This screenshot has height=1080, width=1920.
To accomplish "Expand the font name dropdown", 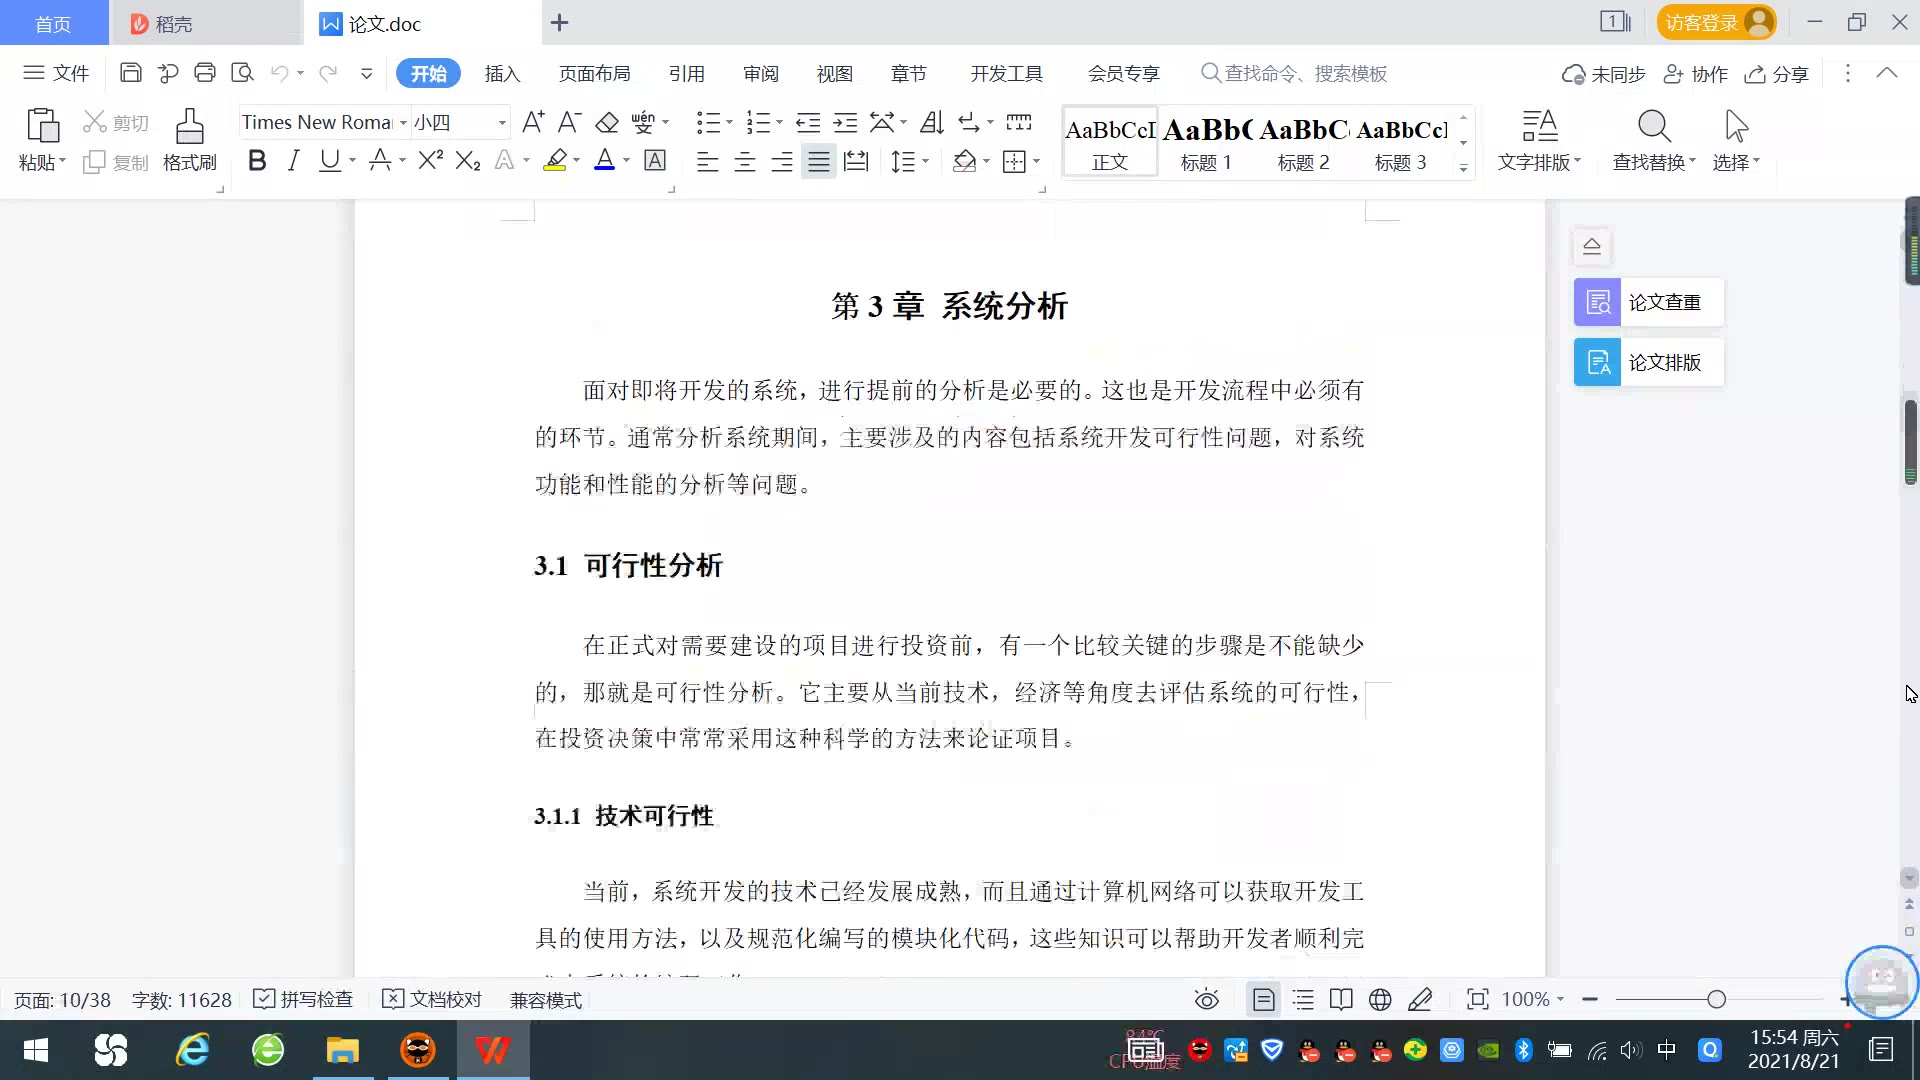I will click(x=403, y=122).
